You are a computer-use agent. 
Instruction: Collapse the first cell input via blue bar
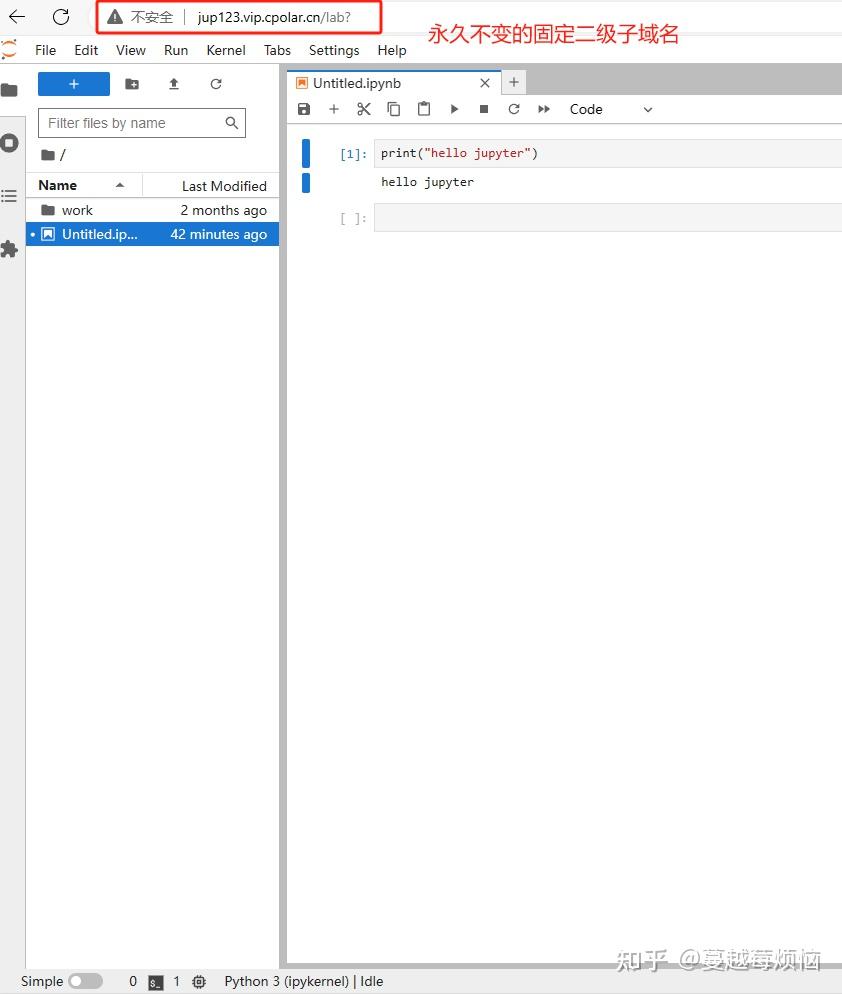306,153
